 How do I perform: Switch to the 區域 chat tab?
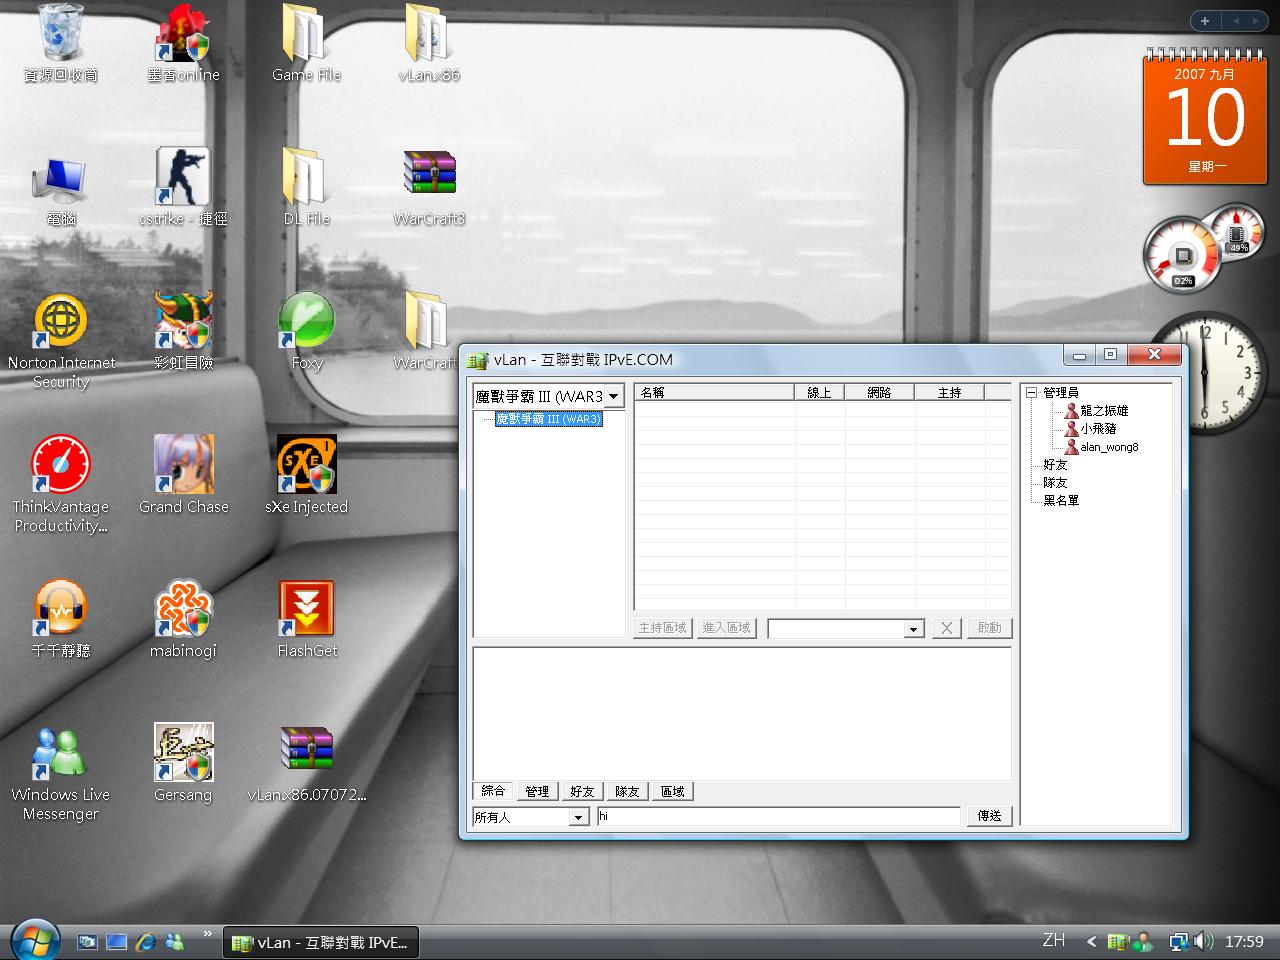tap(673, 791)
